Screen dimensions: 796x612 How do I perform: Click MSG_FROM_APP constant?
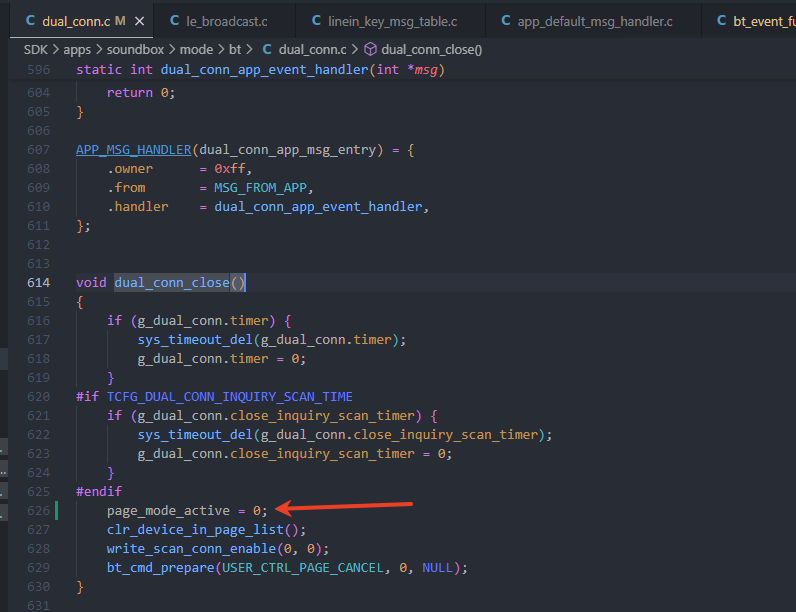tap(260, 188)
